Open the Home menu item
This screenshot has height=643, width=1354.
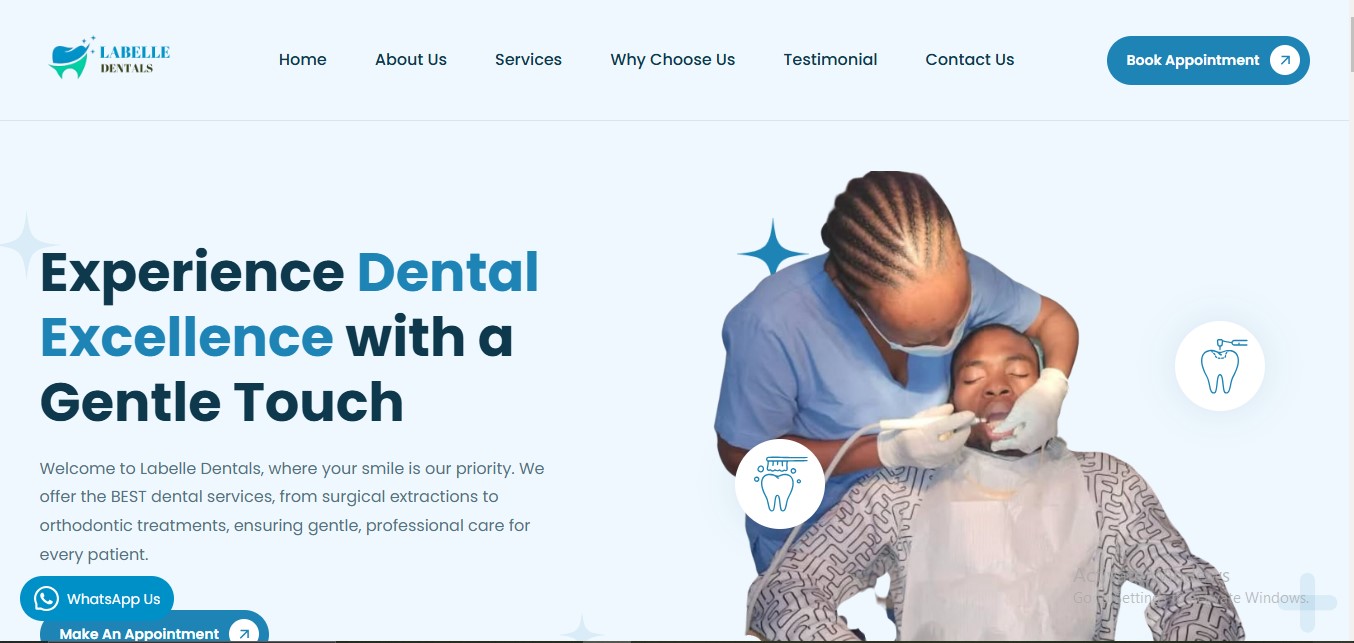303,60
